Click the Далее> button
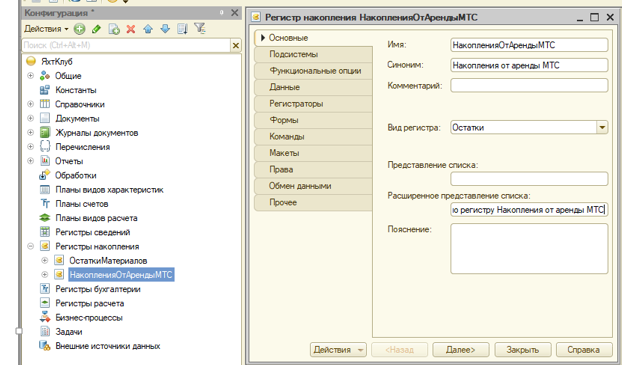Viewport: 622px width, 365px height. click(461, 350)
